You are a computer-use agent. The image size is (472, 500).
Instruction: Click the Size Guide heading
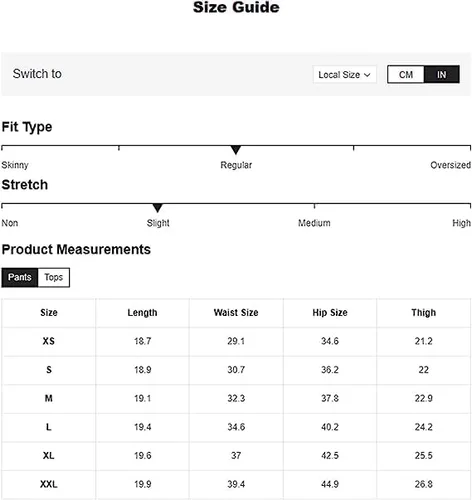(236, 7)
